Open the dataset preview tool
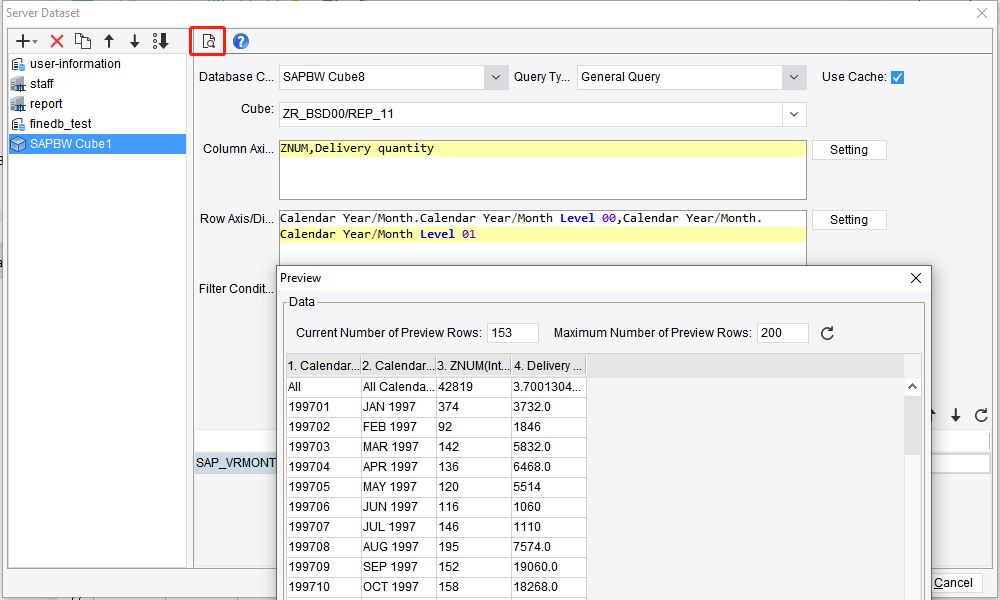The image size is (1000, 600). (207, 41)
